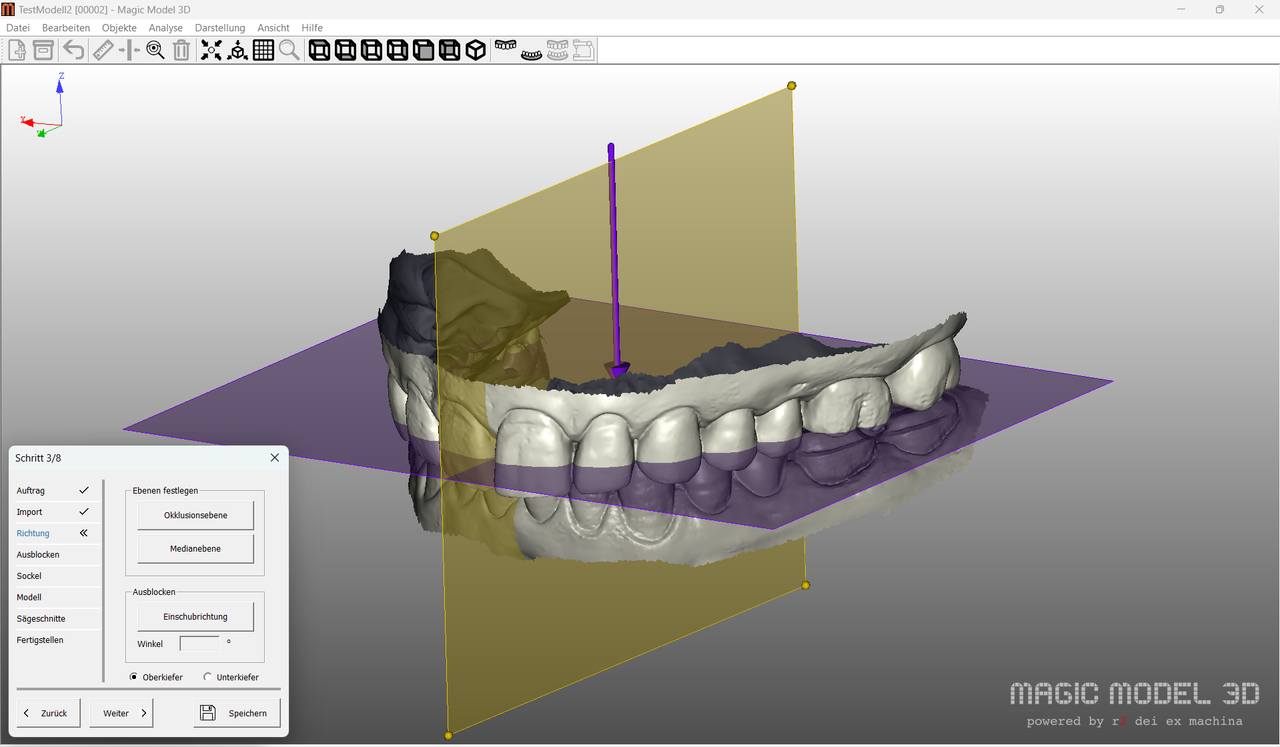The height and width of the screenshot is (747, 1280).
Task: Click the Einschubrichtung button
Action: 196,617
